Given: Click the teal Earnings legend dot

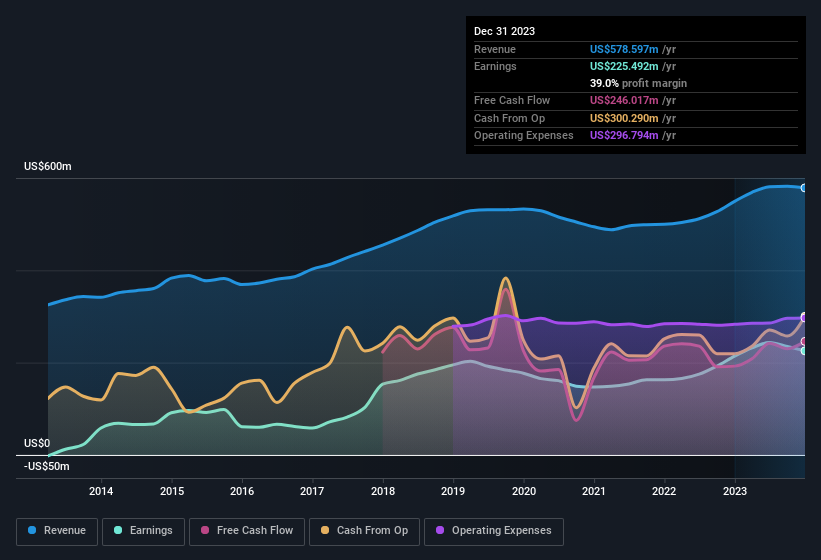Looking at the screenshot, I should click(119, 530).
